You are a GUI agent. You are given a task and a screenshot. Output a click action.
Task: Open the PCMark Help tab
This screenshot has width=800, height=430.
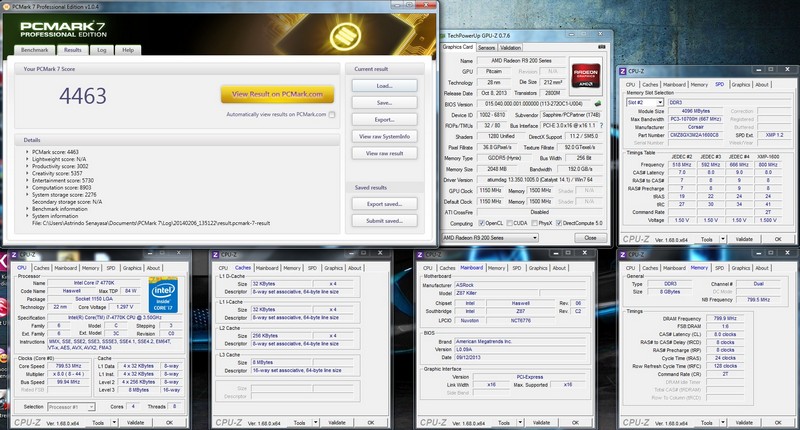128,50
